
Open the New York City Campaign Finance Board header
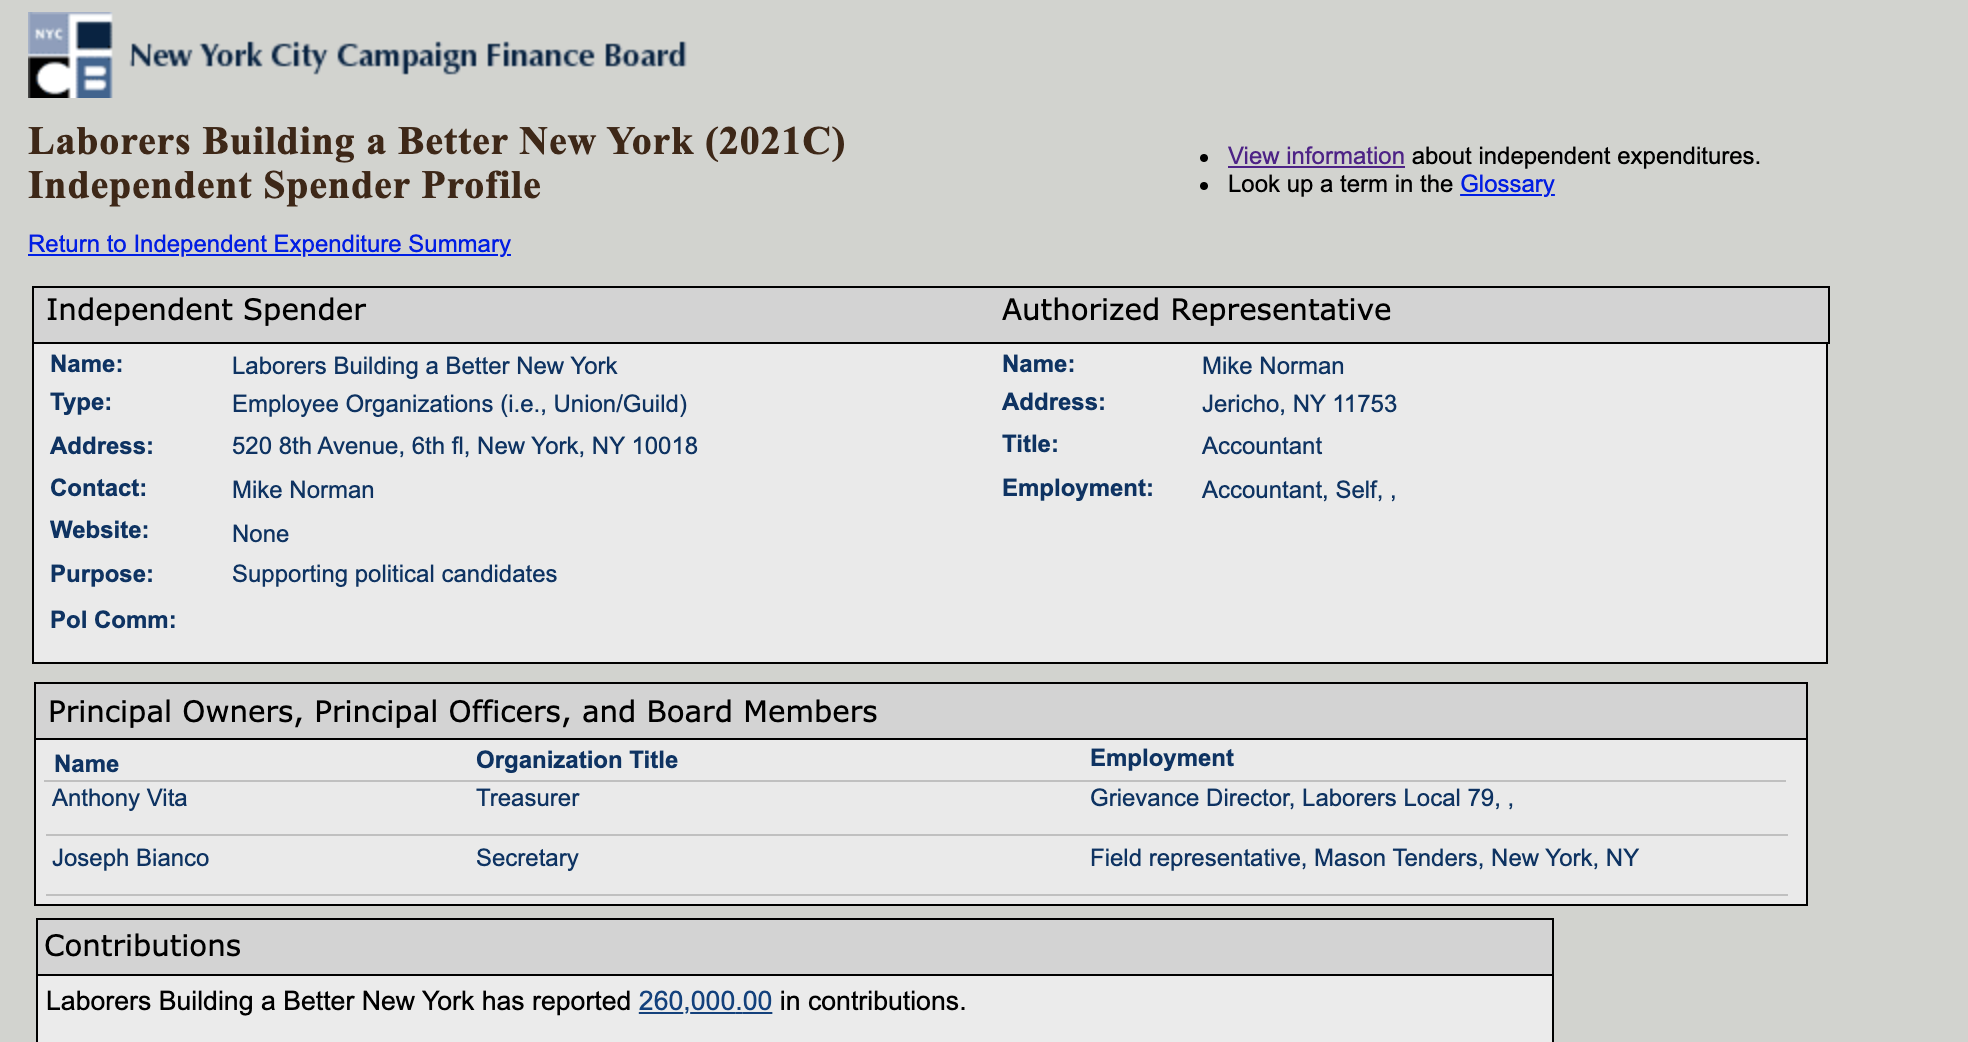[408, 55]
